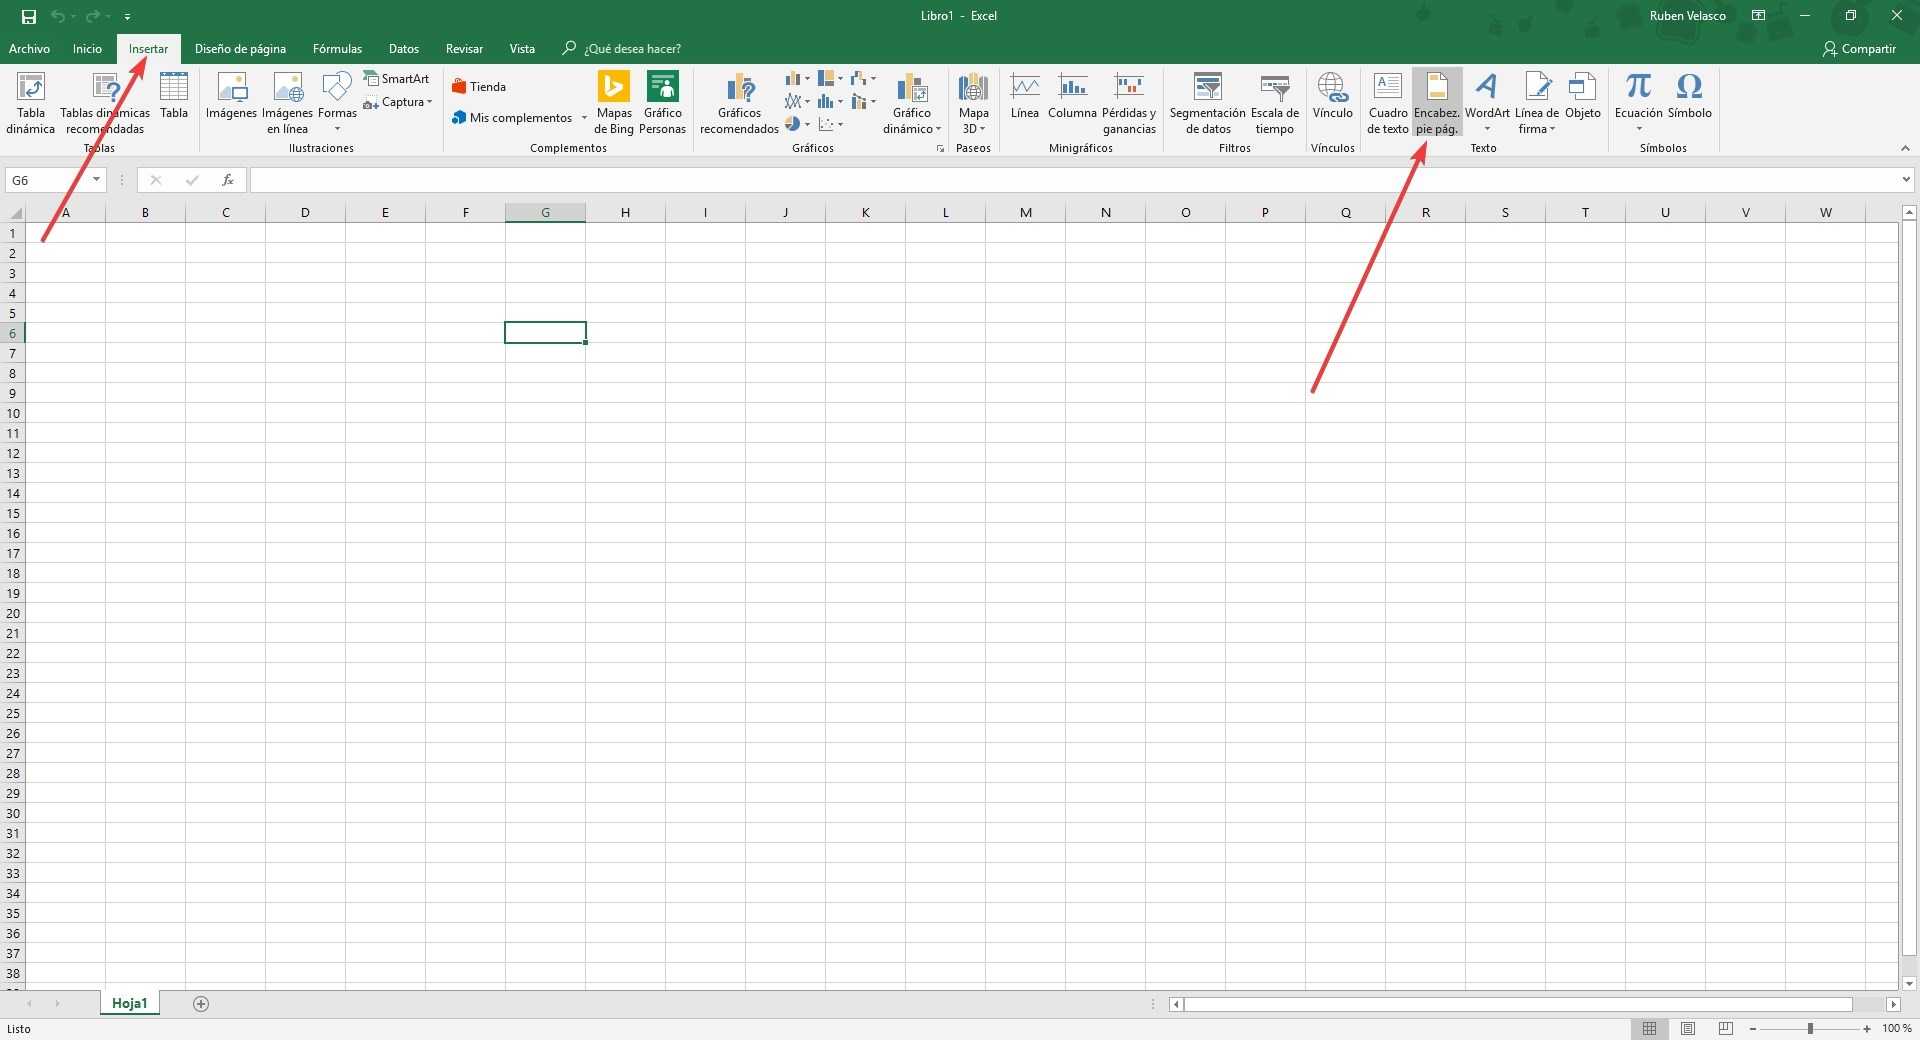Open Ribbon display options button
Image resolution: width=1920 pixels, height=1040 pixels.
pyautogui.click(x=1758, y=15)
